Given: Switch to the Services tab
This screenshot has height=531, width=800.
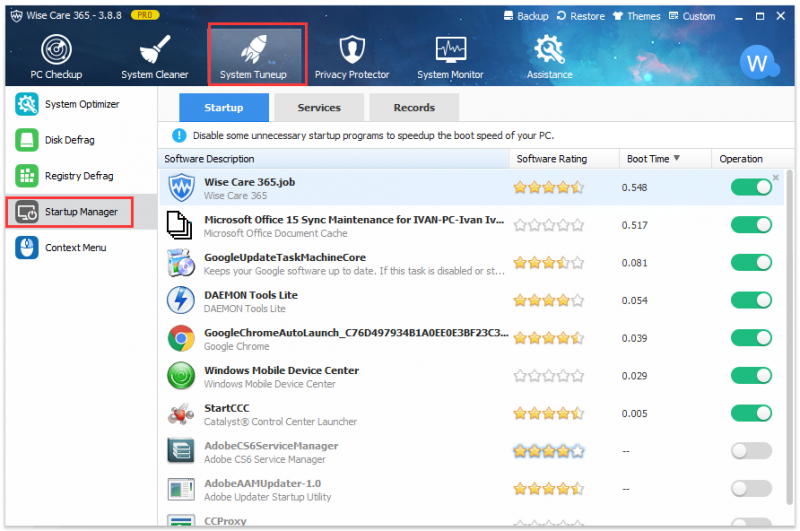Looking at the screenshot, I should pos(319,107).
